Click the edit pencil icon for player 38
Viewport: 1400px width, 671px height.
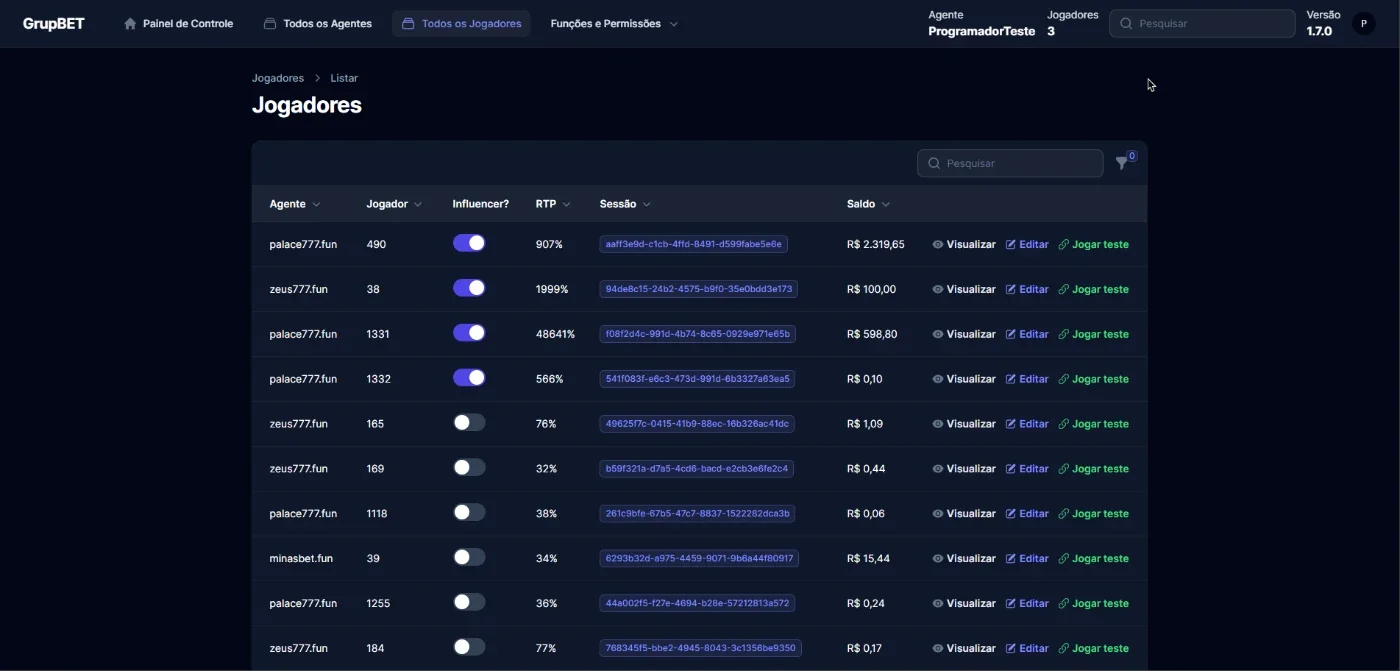[x=1011, y=289]
